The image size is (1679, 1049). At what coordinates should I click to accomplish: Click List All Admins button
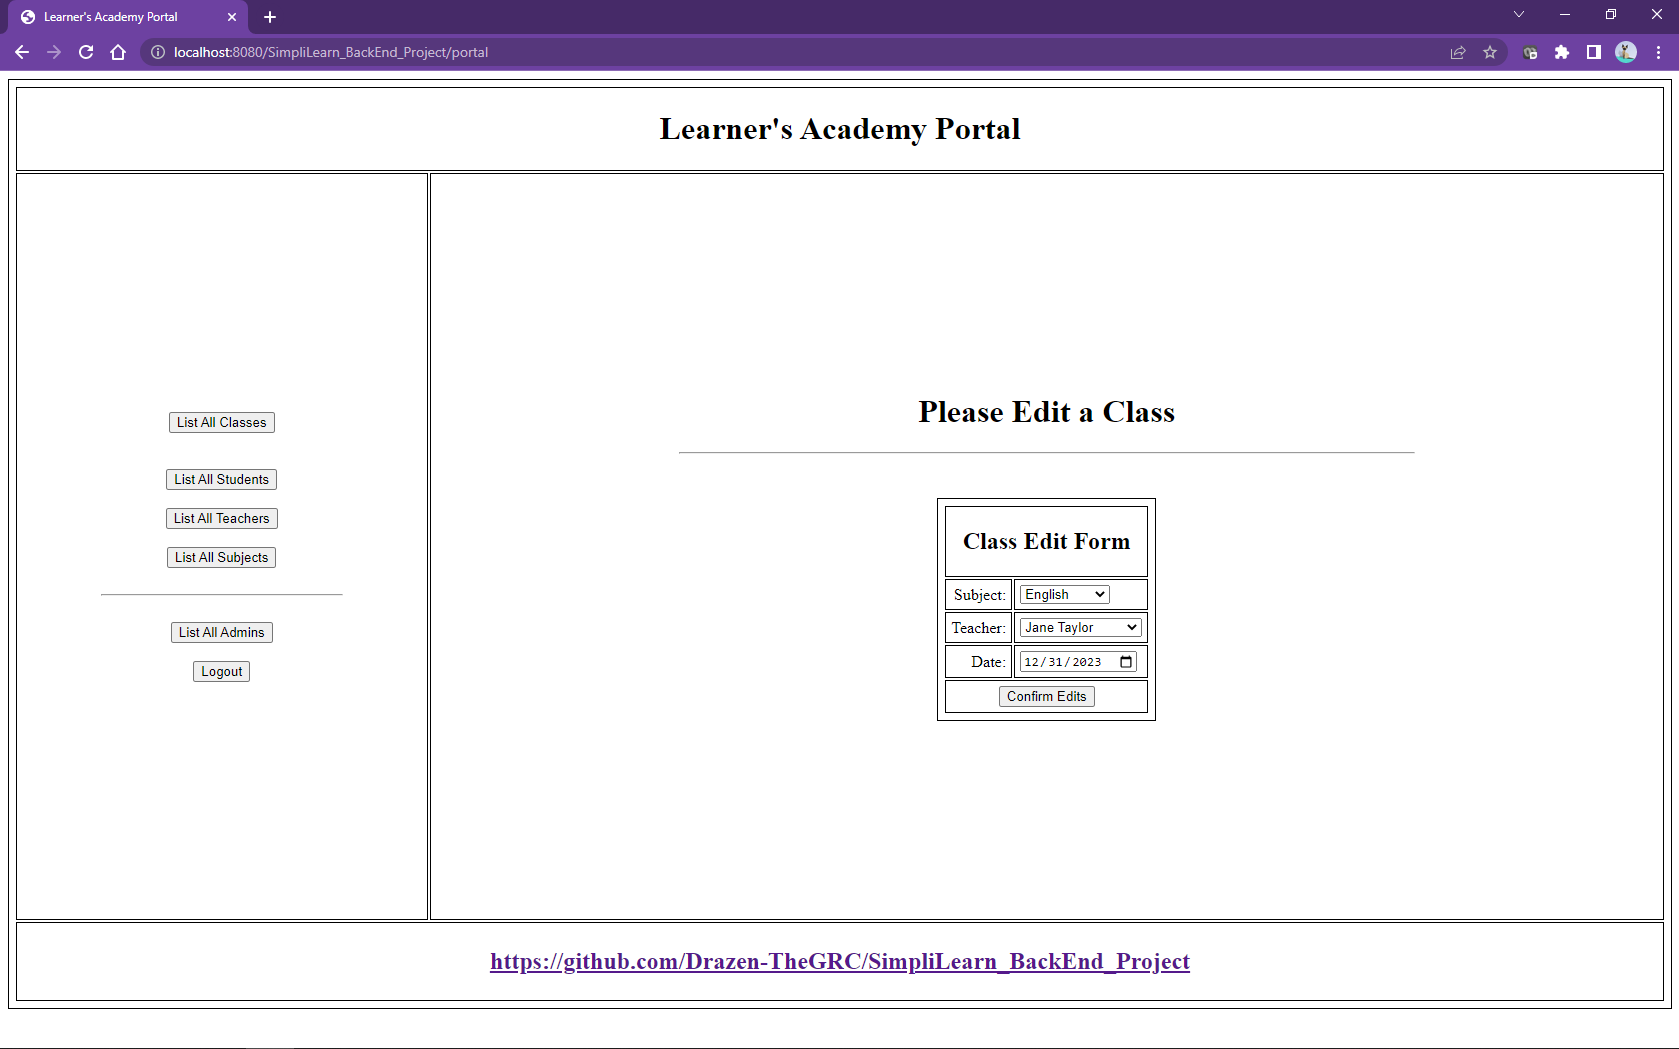pos(221,632)
